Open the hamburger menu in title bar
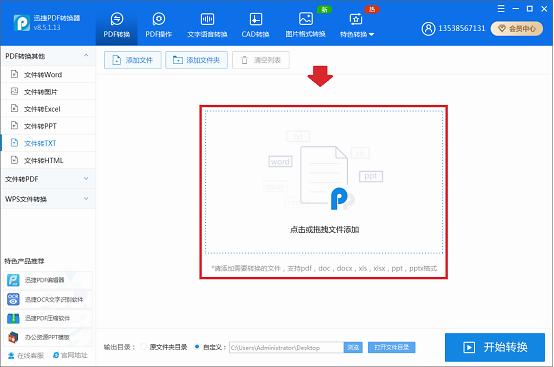The width and height of the screenshot is (554, 367). coord(501,9)
